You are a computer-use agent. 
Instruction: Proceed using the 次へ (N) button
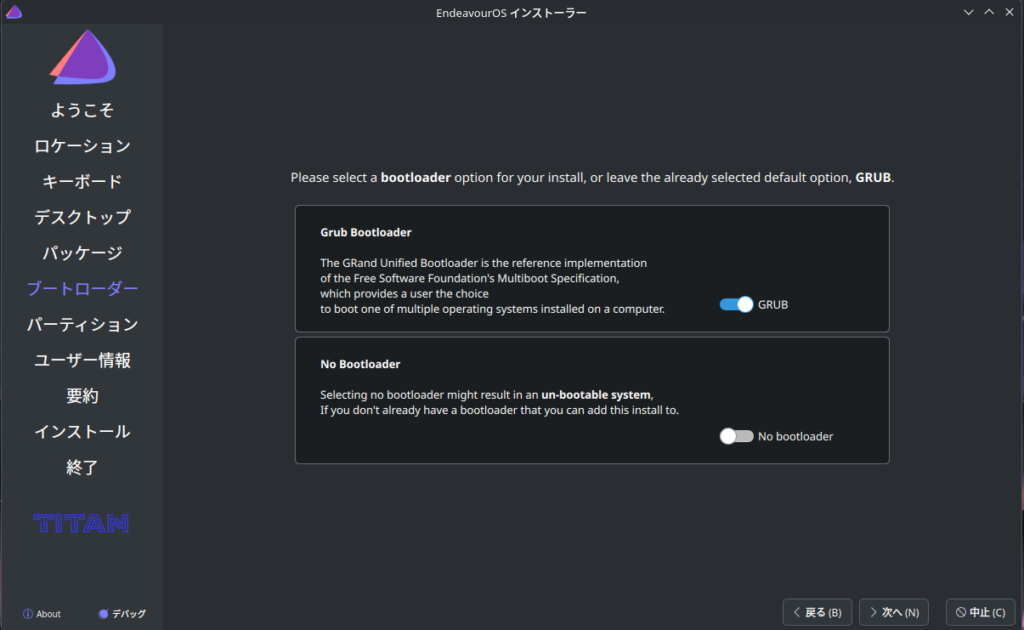pos(894,612)
